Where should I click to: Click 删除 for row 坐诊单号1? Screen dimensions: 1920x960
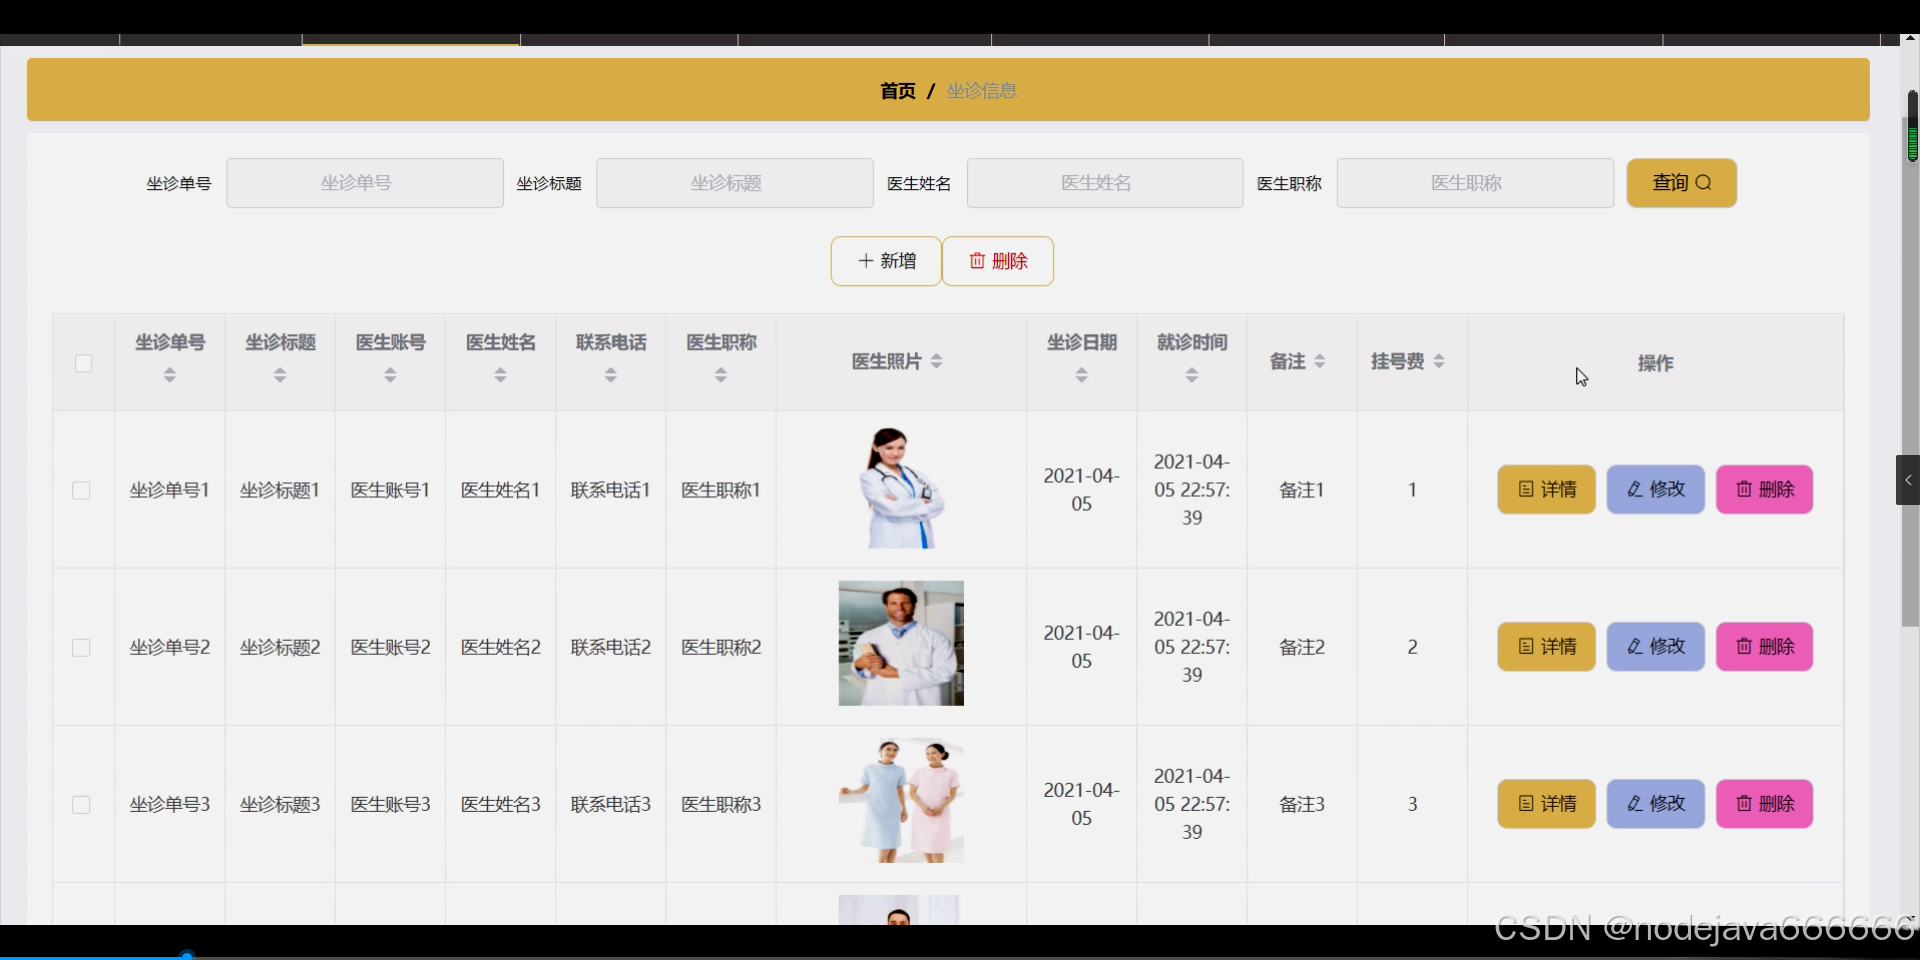click(x=1764, y=489)
